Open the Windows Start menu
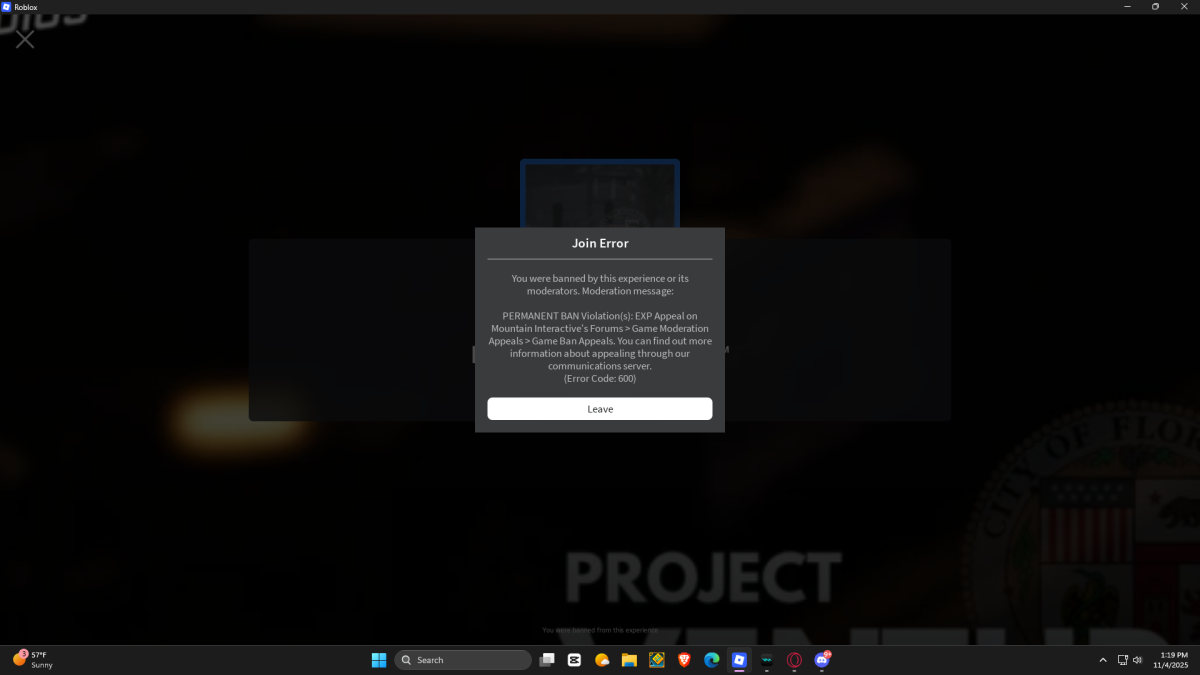1200x675 pixels. click(379, 660)
